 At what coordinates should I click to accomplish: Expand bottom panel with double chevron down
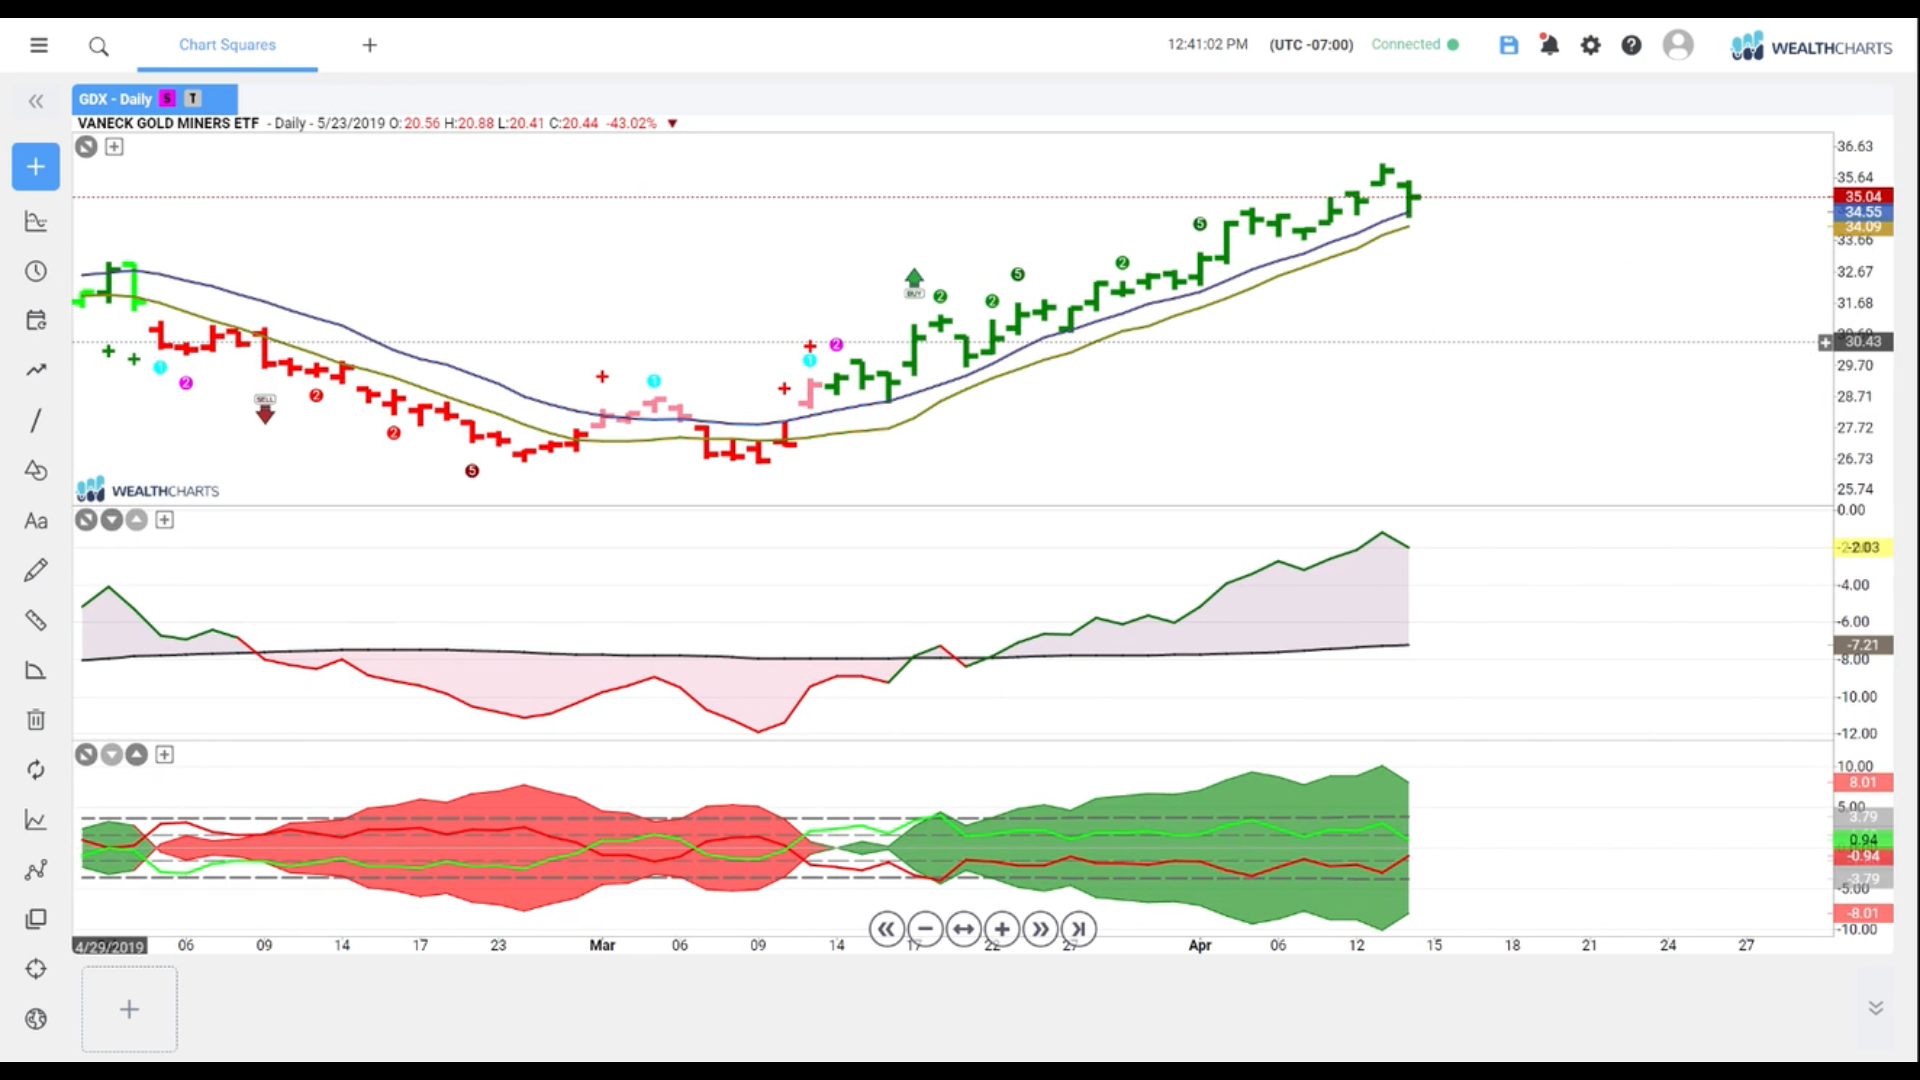point(1876,1008)
